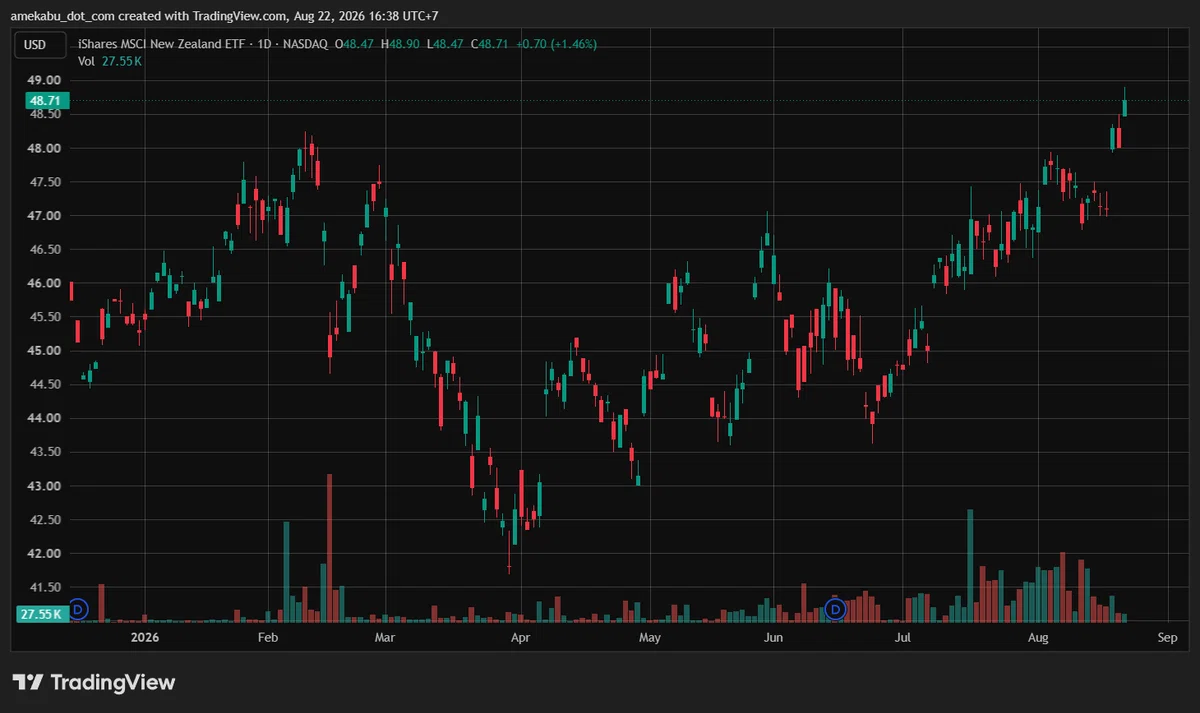Viewport: 1200px width, 713px height.
Task: Click the 46.00 price axis label
Action: click(x=45, y=284)
